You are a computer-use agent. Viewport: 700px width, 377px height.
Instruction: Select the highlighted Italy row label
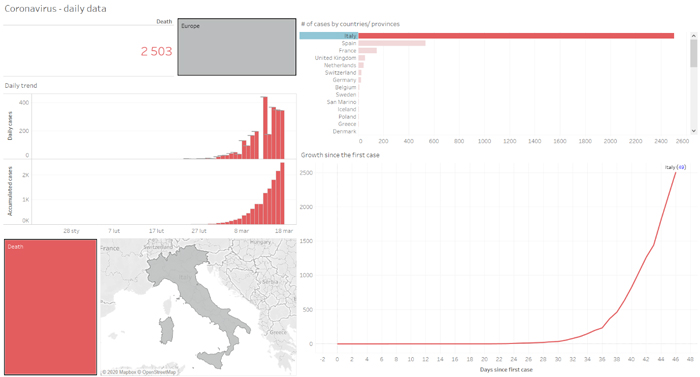point(329,36)
